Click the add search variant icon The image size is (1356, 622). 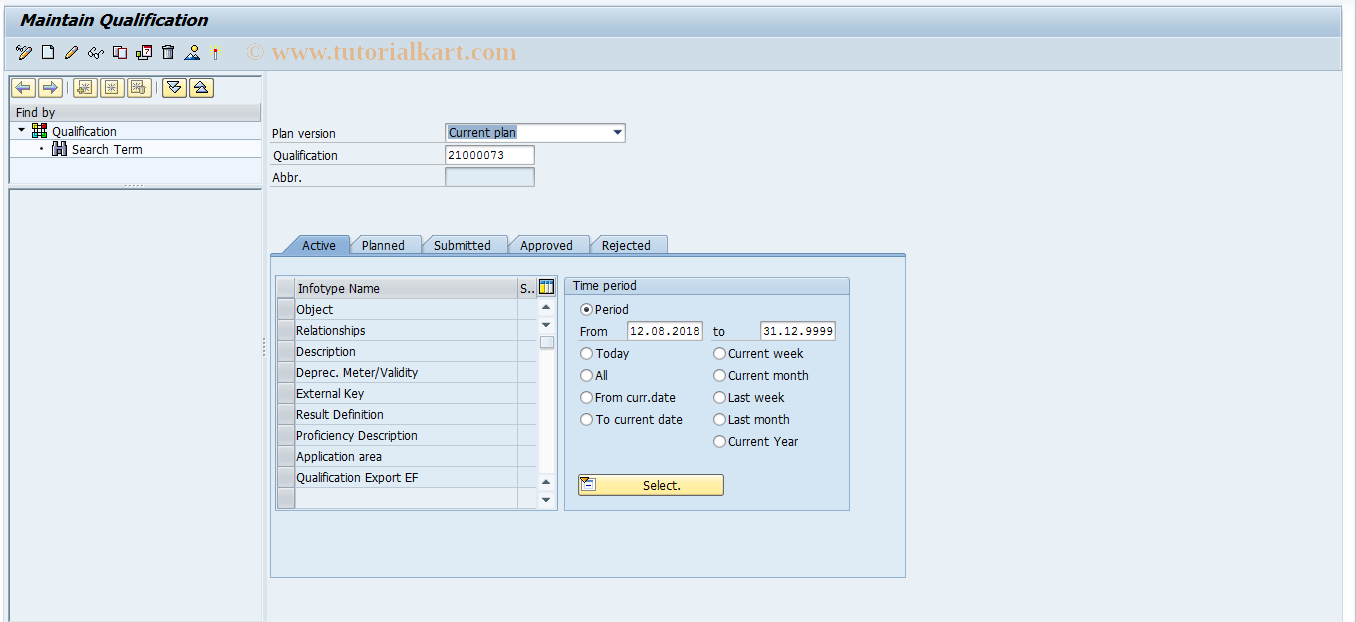[x=85, y=88]
